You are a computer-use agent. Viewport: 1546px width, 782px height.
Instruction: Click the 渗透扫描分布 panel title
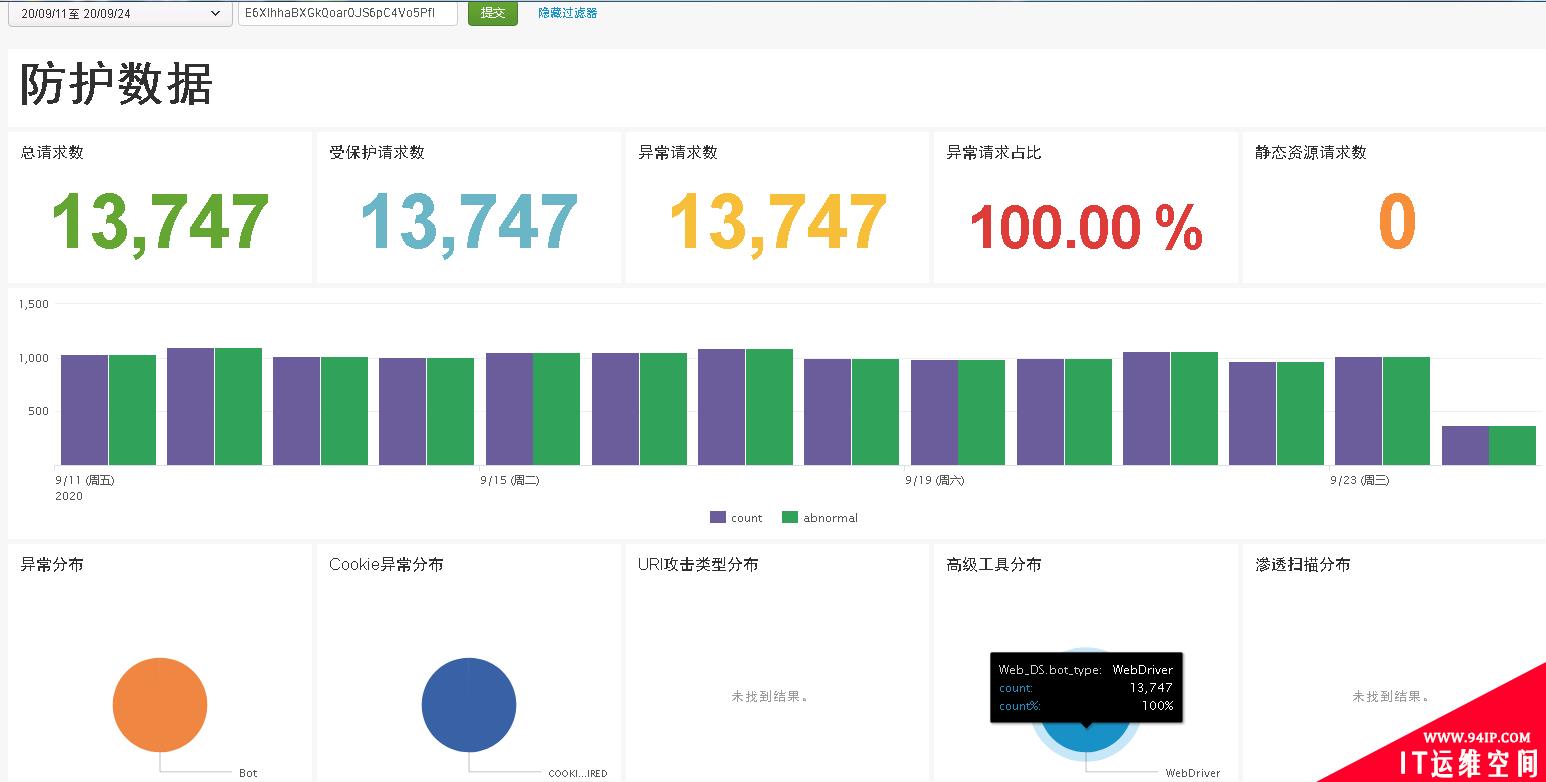(x=1303, y=564)
